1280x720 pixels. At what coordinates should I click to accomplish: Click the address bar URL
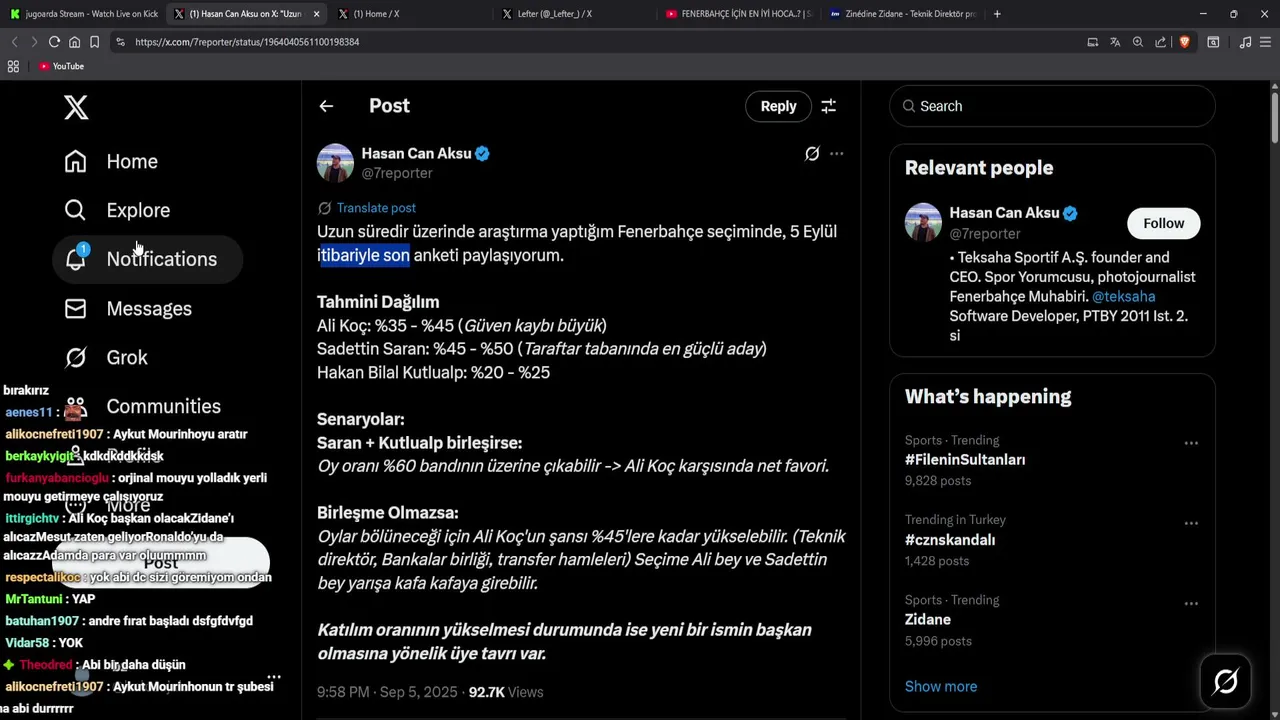click(x=247, y=42)
